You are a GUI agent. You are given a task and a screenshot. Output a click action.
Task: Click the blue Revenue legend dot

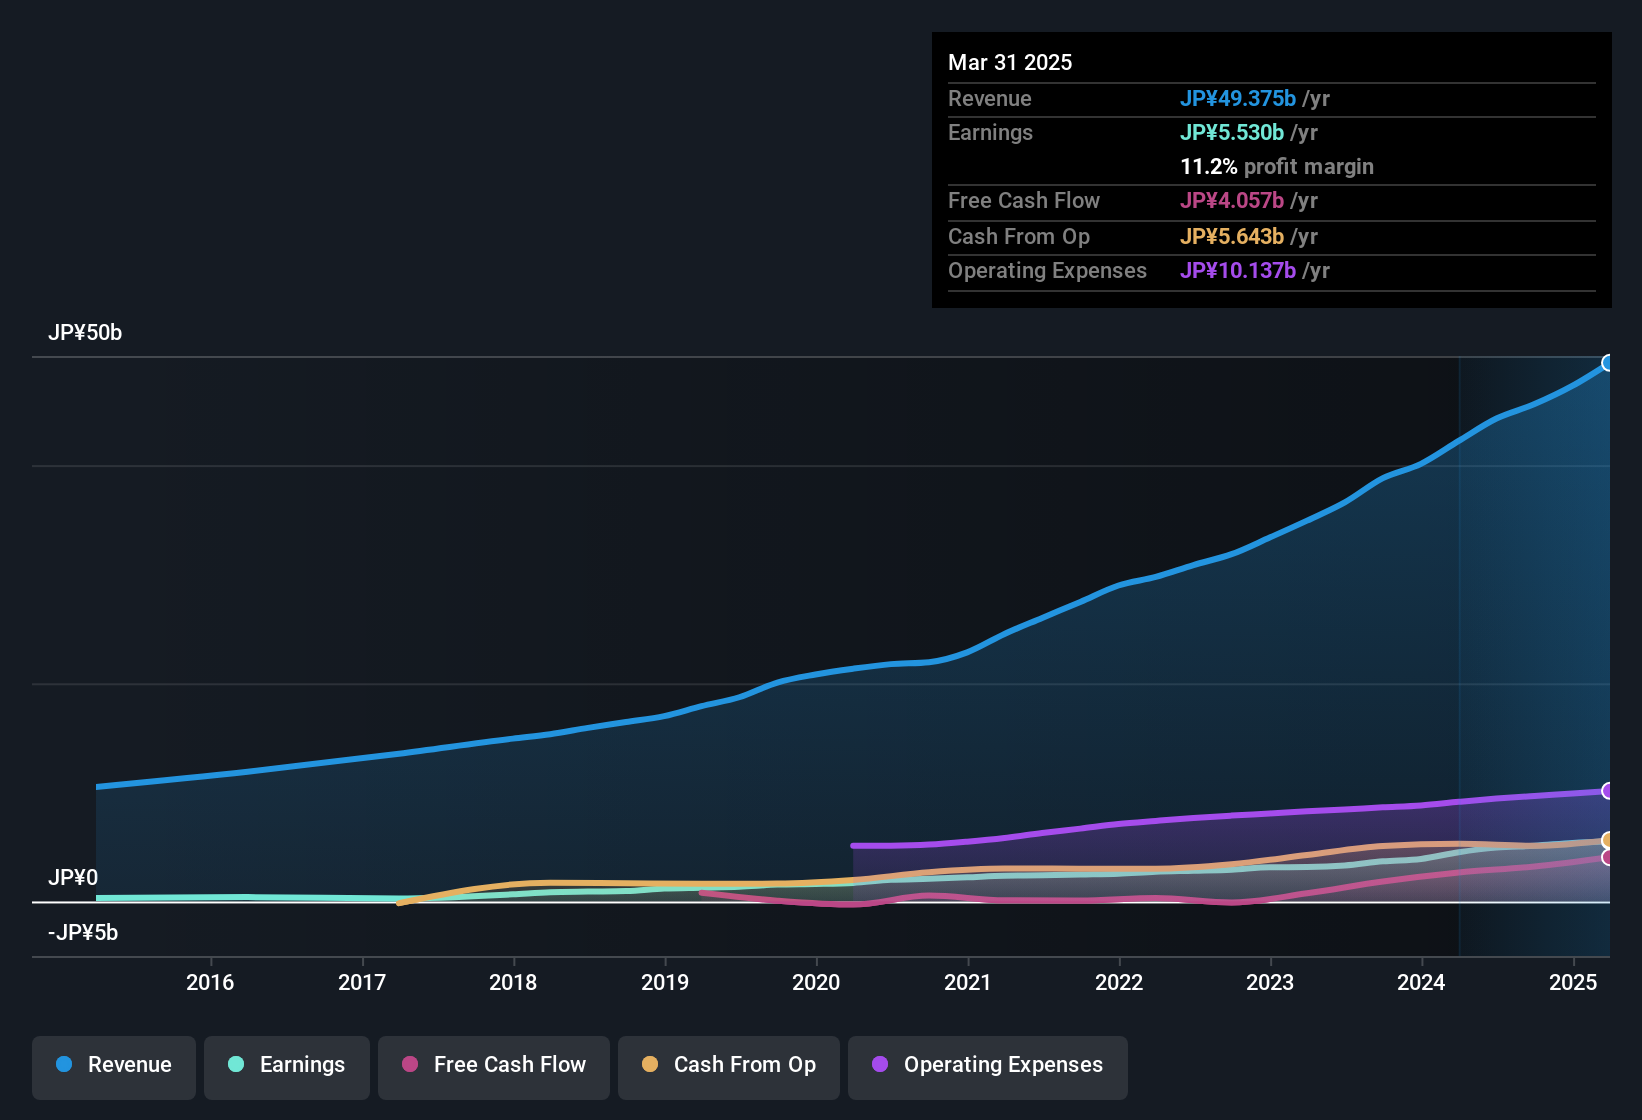click(64, 1065)
